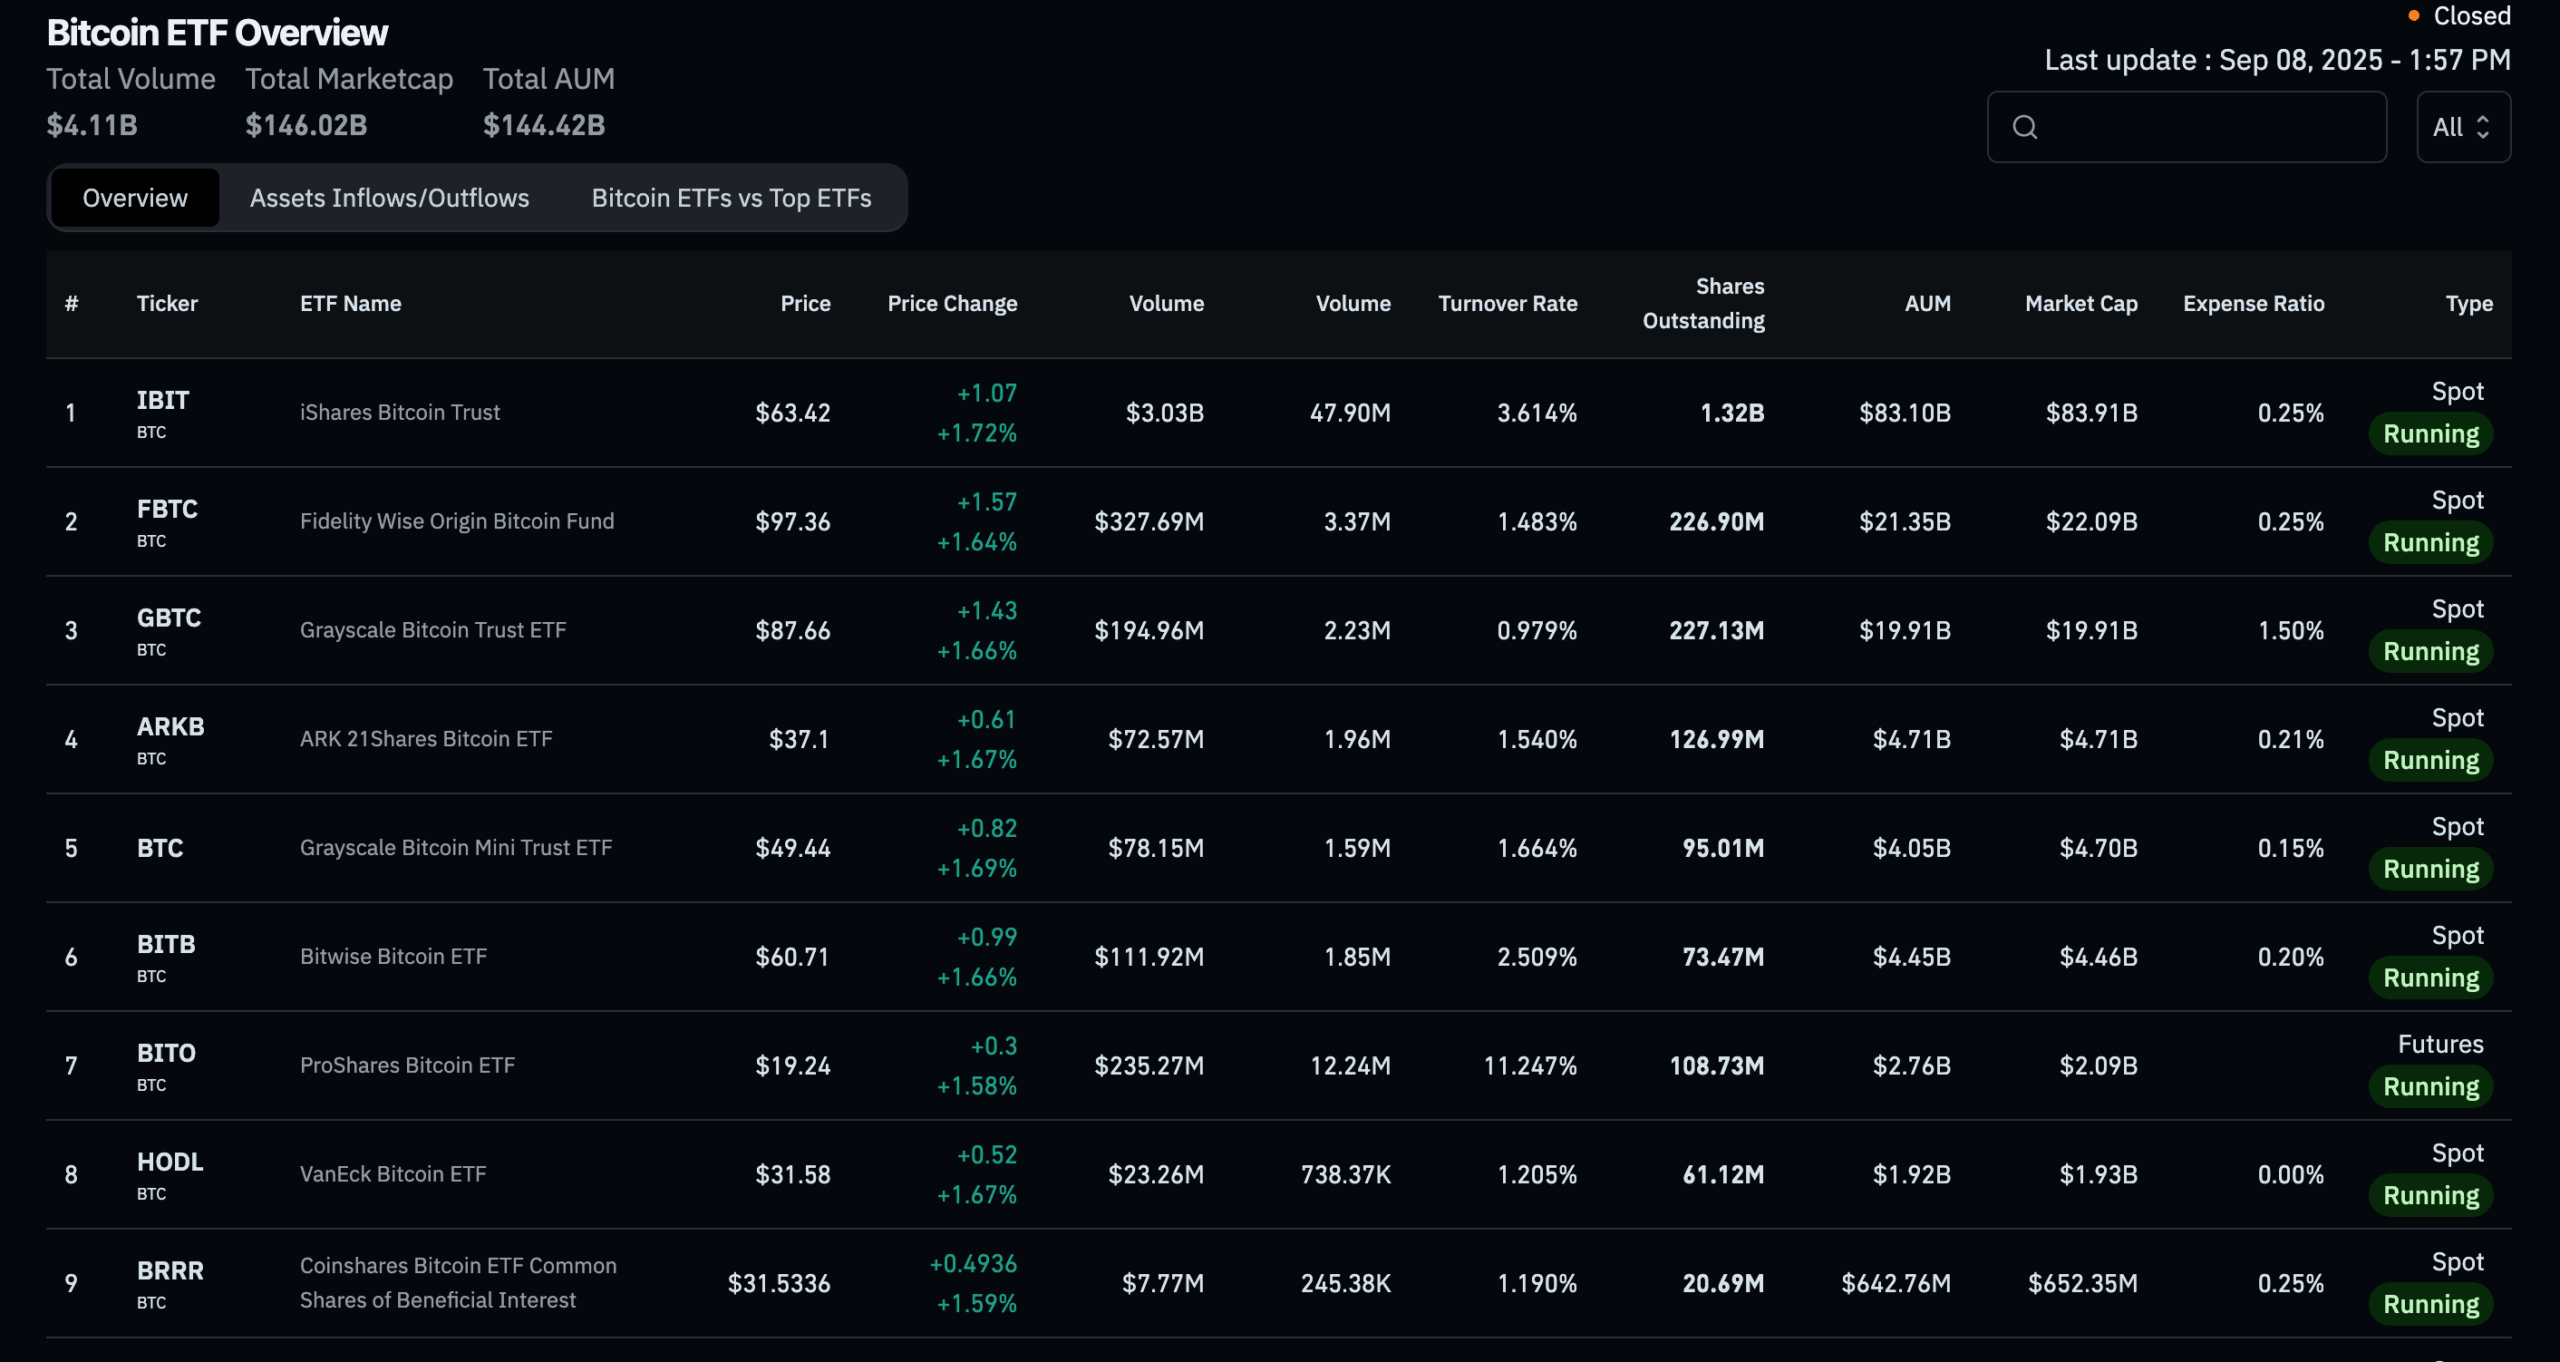Click the 95.01M shares outstanding cell
The height and width of the screenshot is (1362, 2560).
coord(1723,849)
